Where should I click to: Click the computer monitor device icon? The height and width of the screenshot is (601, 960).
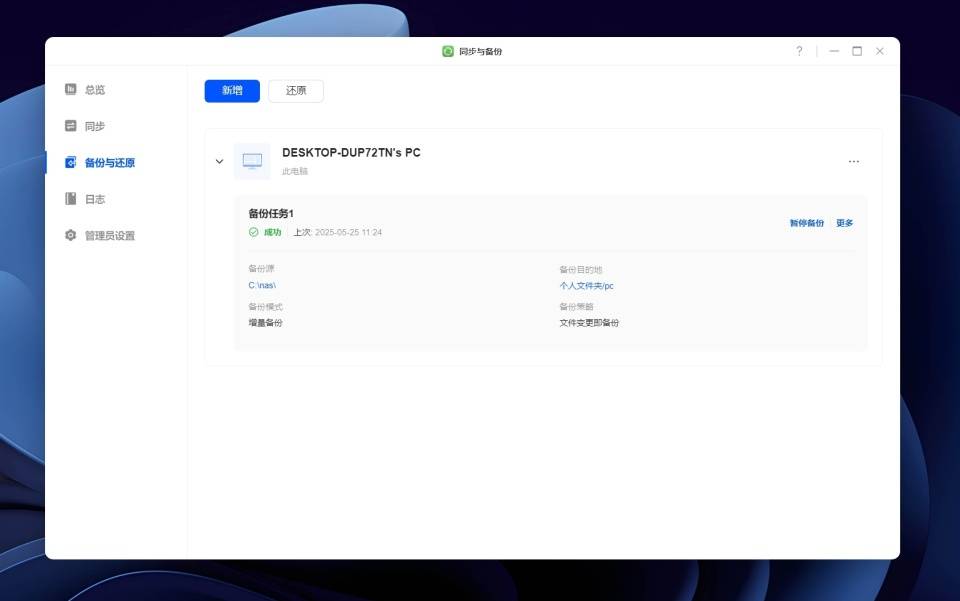[x=252, y=161]
